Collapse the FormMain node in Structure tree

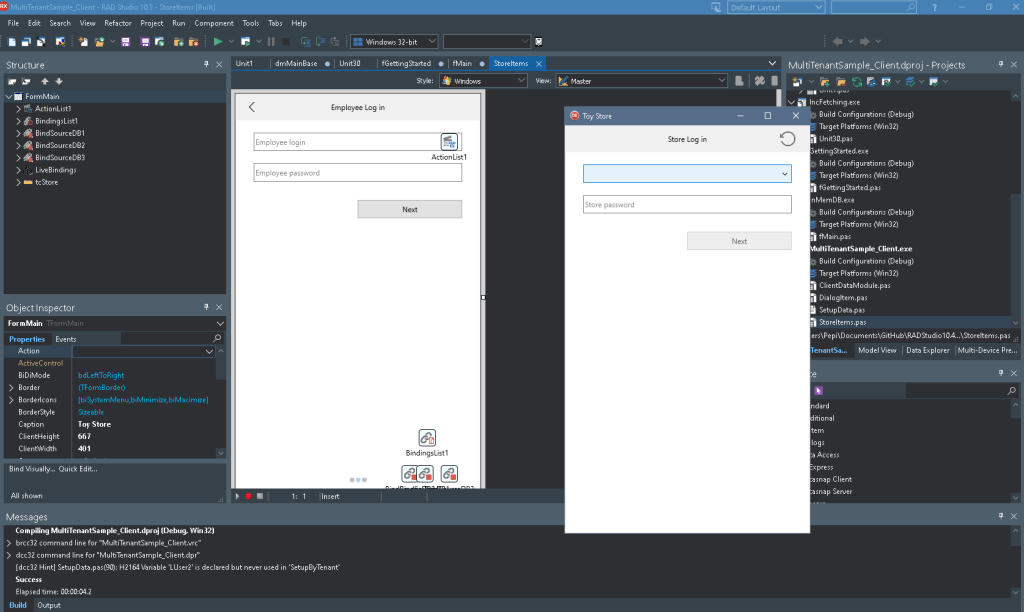9,97
